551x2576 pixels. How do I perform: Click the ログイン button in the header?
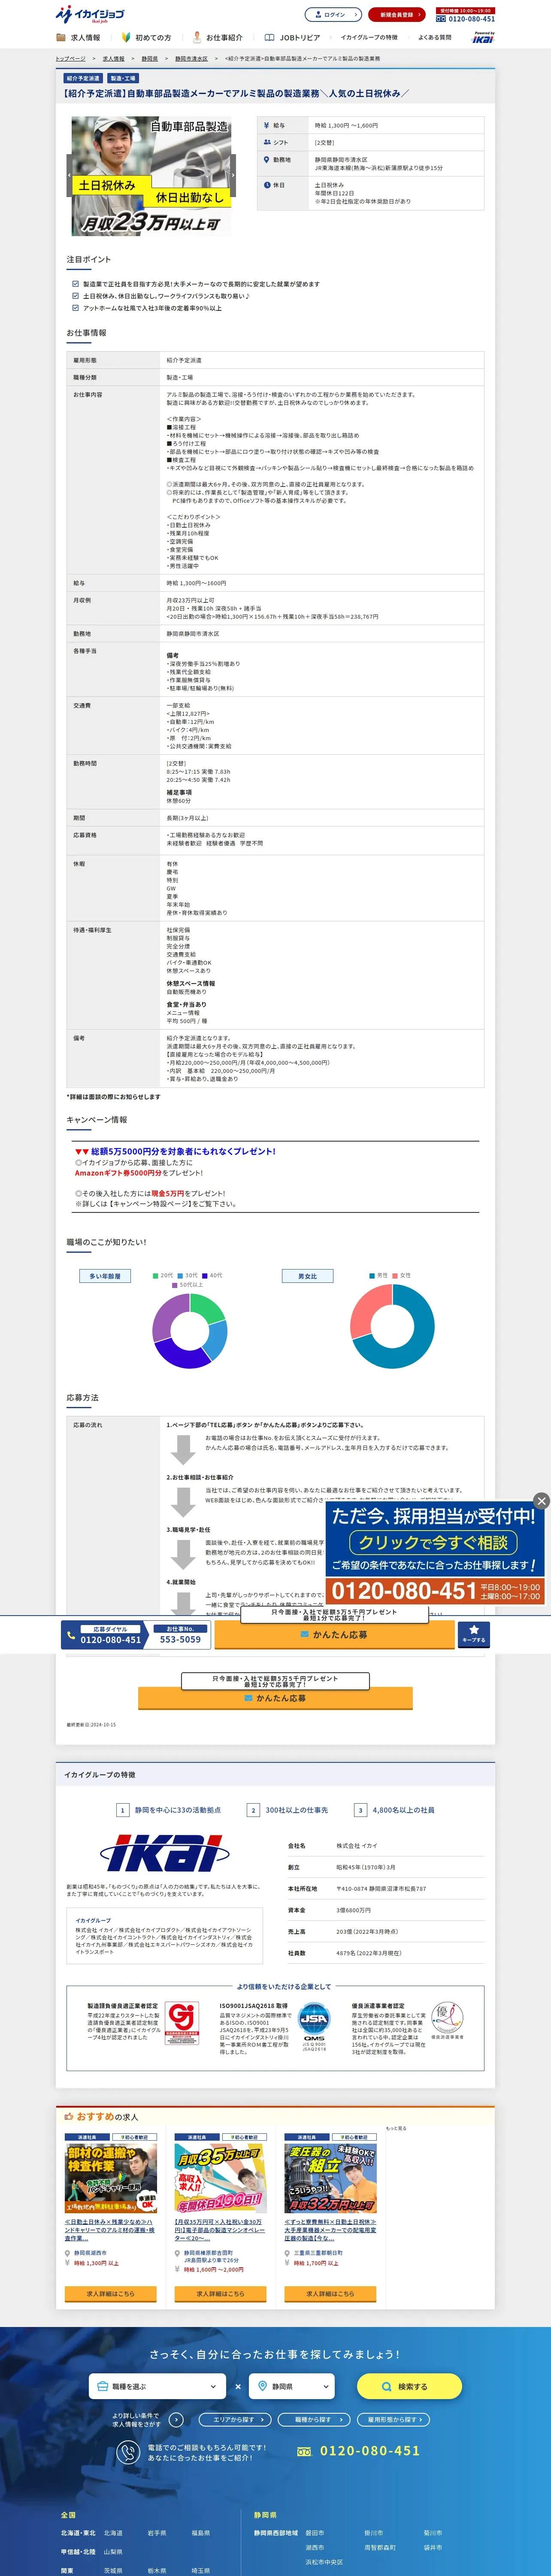point(333,15)
